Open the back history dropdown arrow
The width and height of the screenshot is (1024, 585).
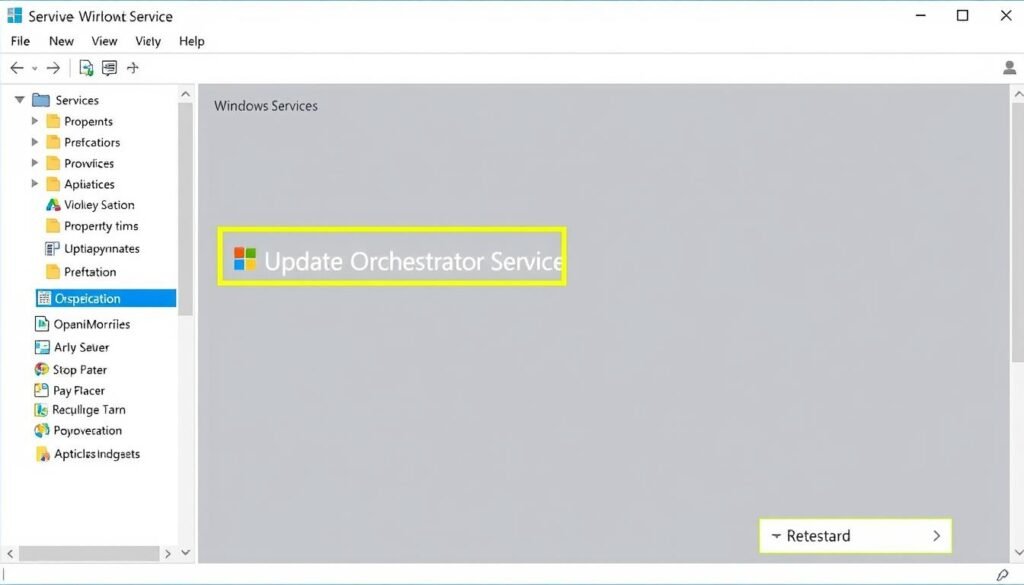pos(35,69)
